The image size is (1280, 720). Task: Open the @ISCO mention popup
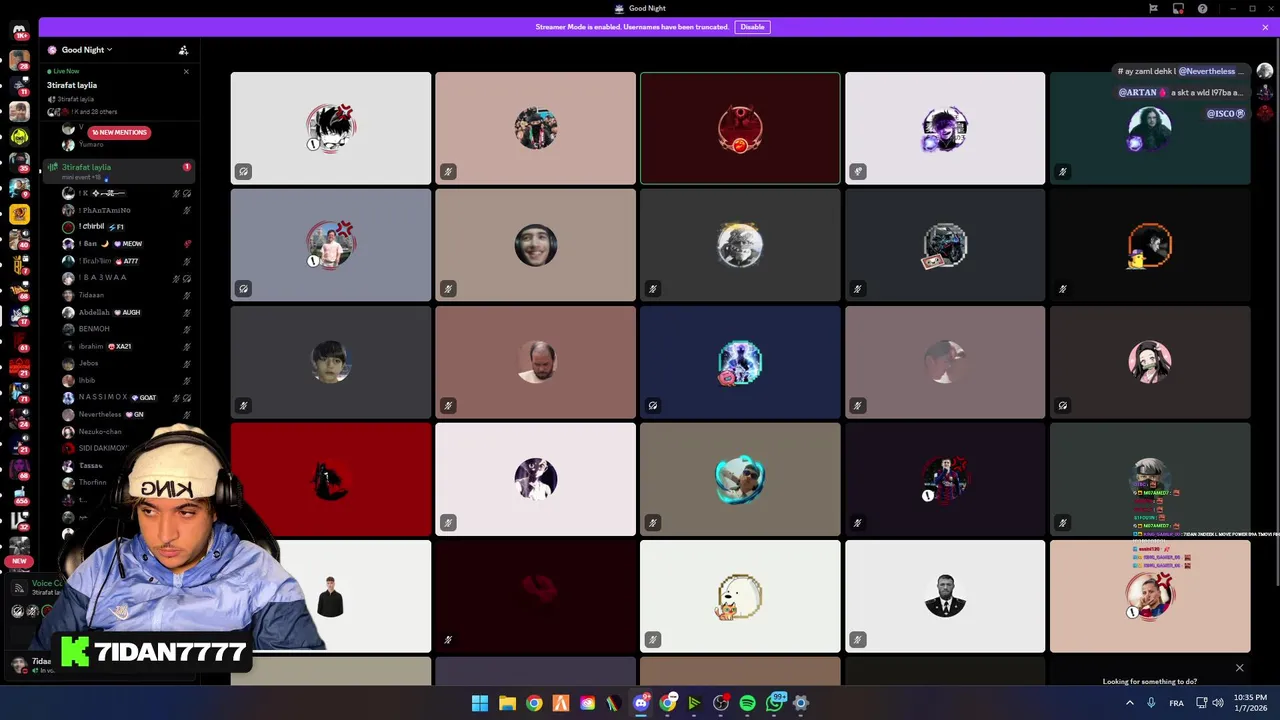click(x=1227, y=113)
